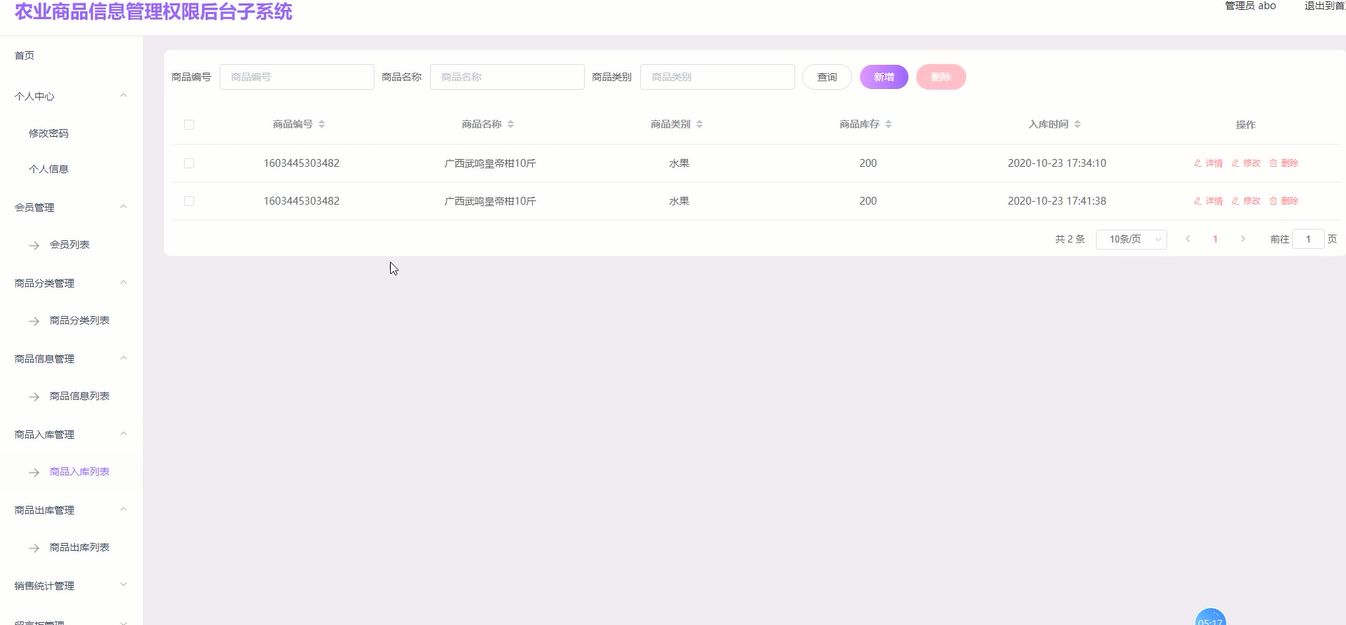The height and width of the screenshot is (625, 1346).
Task: Click 入库时间 cell 2020-10-23 17:34:10
Action: click(x=1057, y=163)
